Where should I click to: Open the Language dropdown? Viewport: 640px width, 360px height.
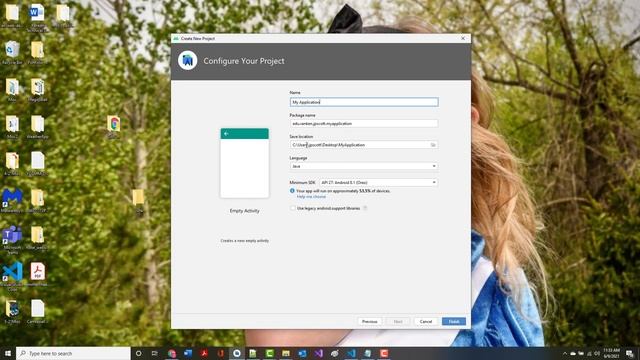(x=364, y=166)
